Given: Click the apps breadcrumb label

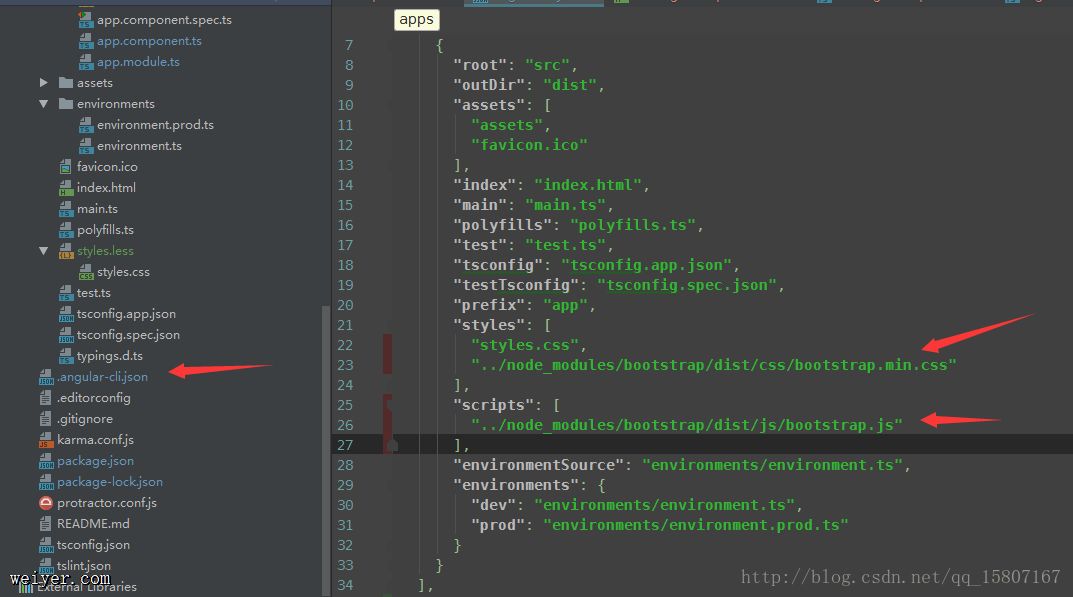Looking at the screenshot, I should [416, 20].
